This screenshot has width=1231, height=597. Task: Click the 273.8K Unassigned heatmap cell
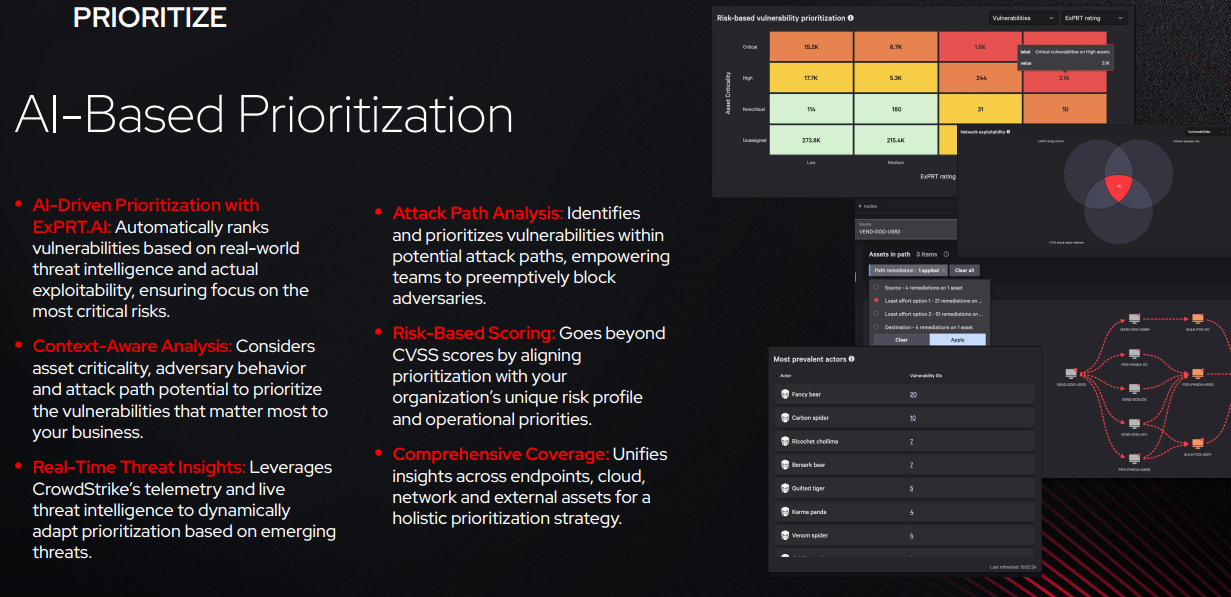811,139
